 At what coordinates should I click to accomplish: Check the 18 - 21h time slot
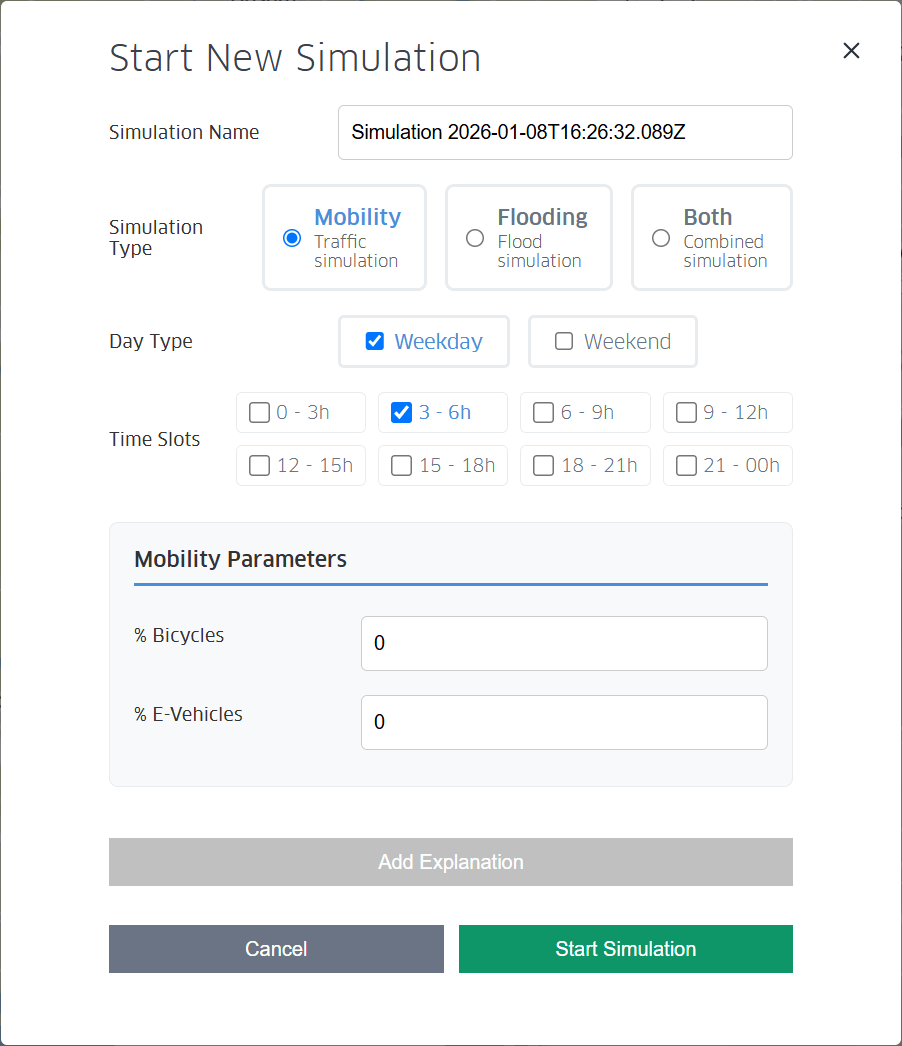tap(544, 466)
